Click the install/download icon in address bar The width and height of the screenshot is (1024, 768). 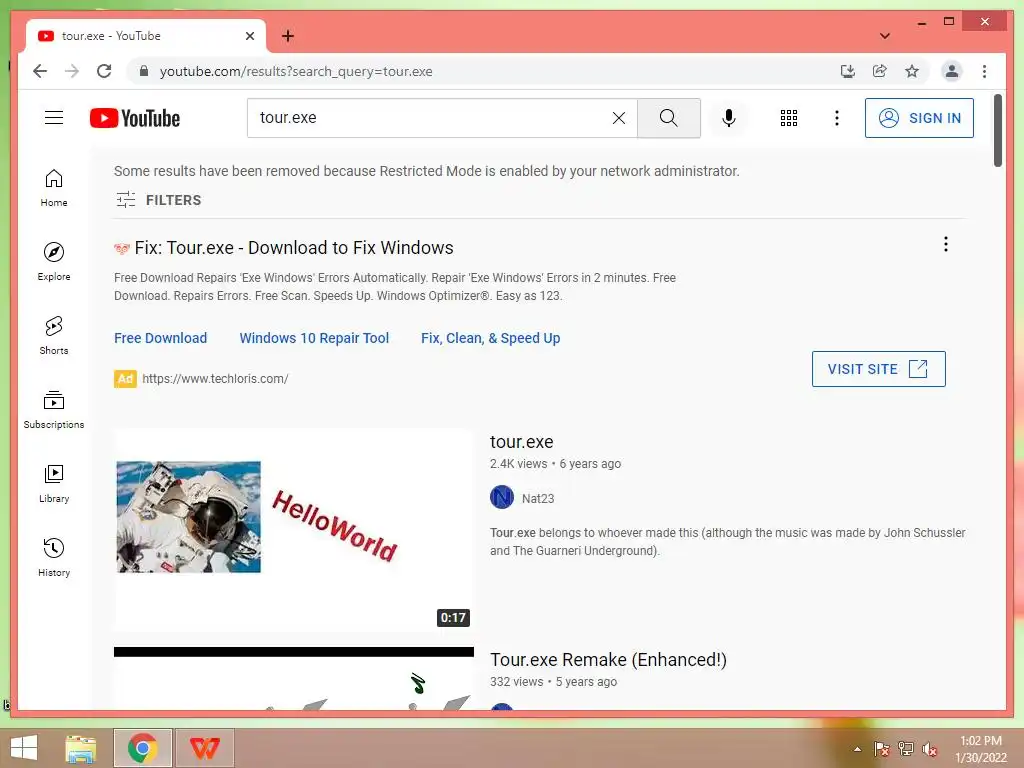tap(847, 71)
